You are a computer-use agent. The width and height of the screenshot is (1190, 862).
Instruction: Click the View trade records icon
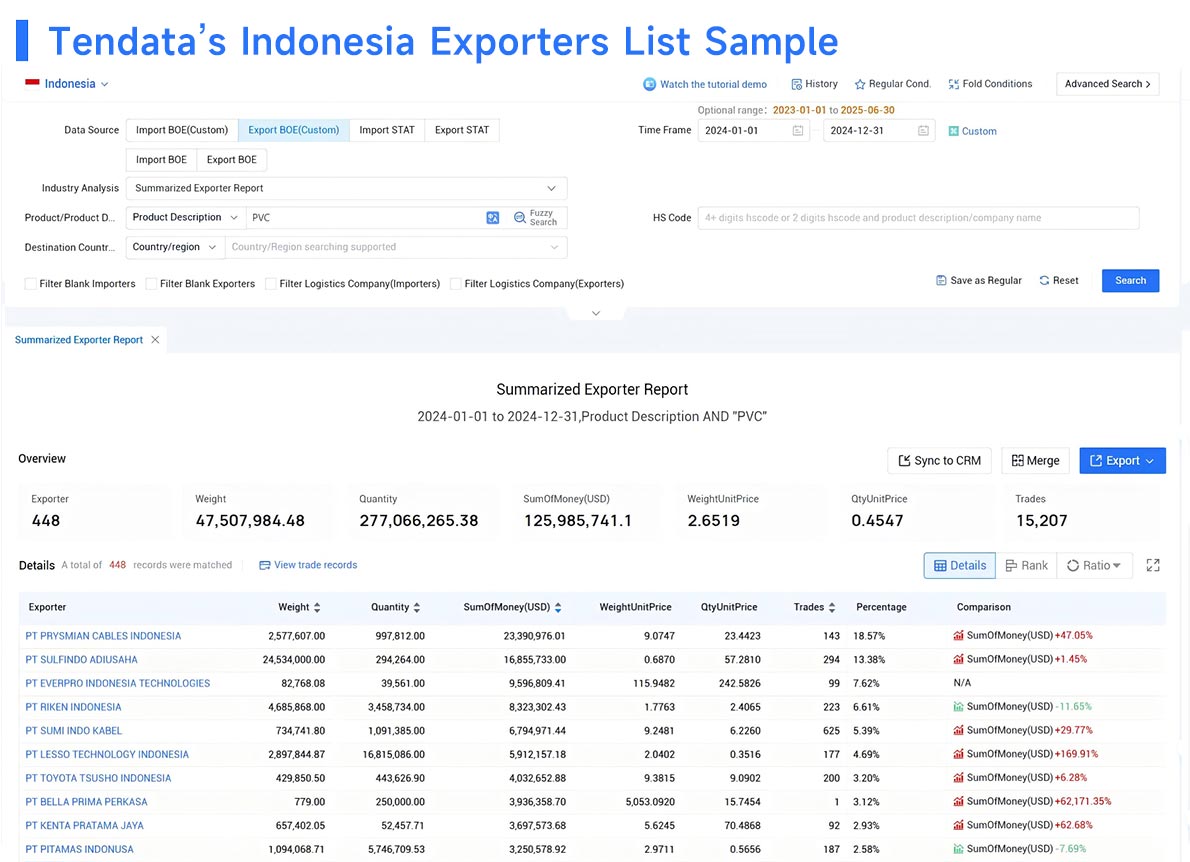[x=264, y=565]
